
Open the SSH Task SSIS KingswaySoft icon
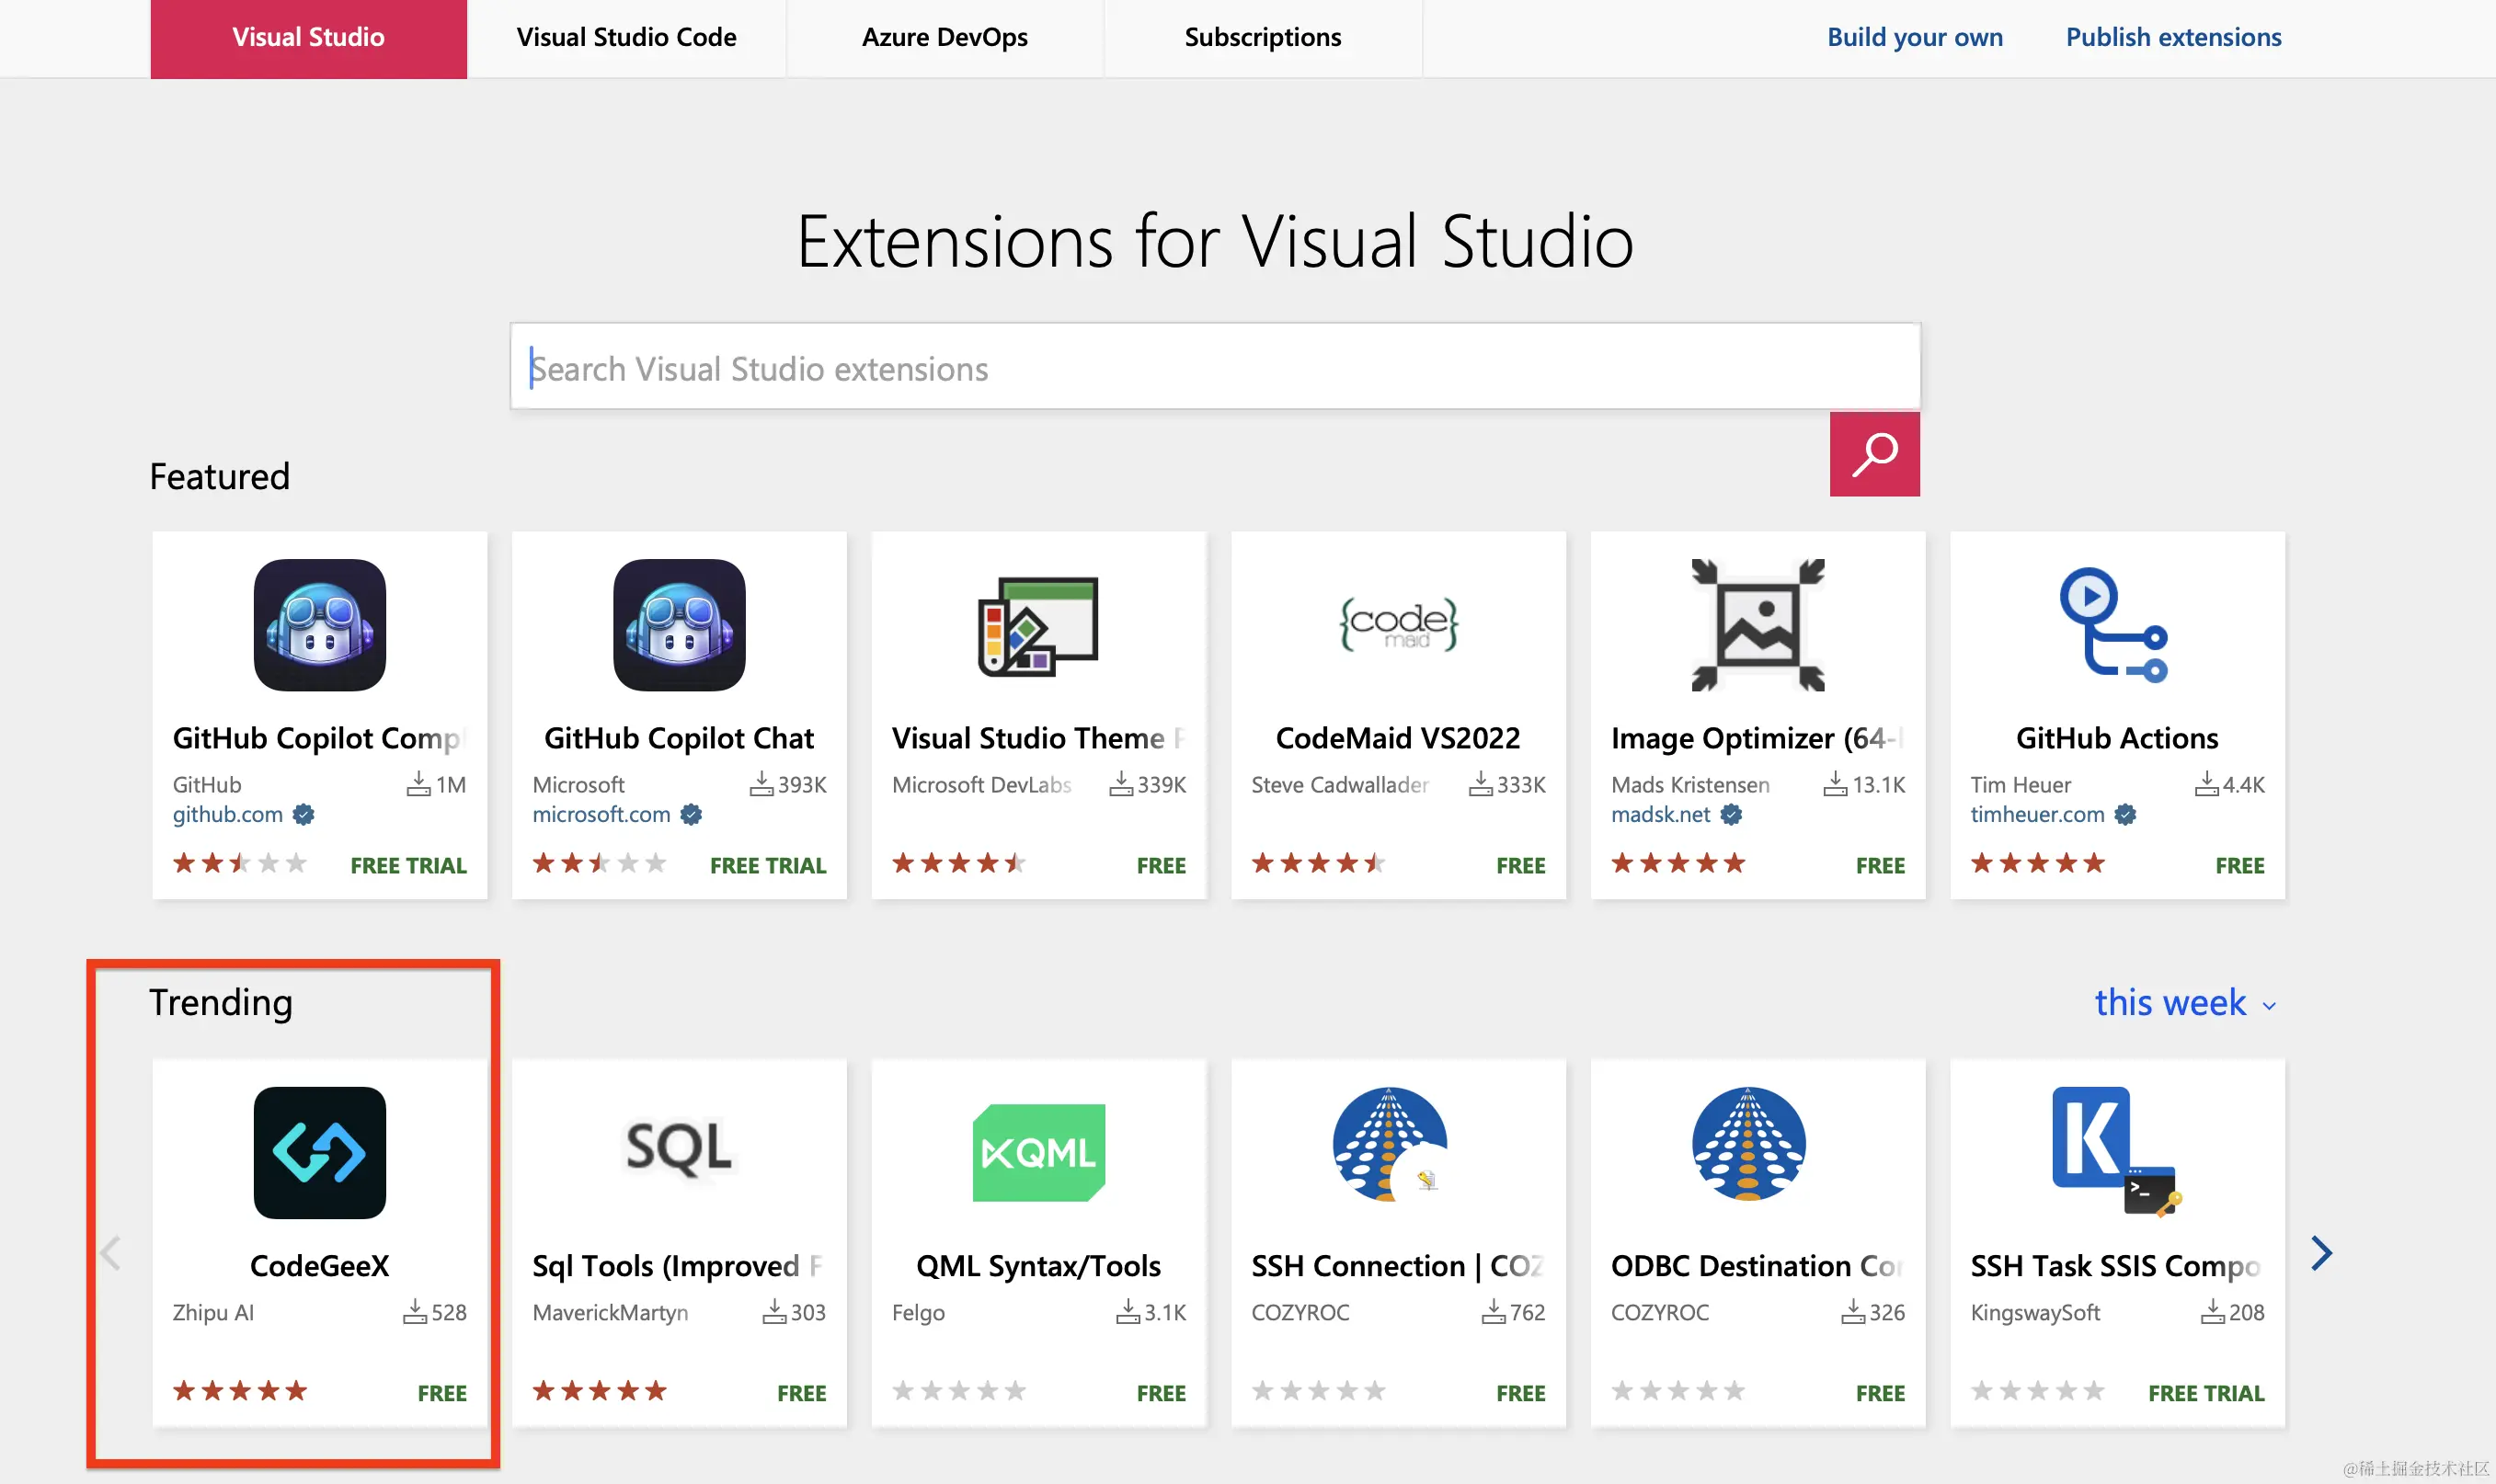point(2116,1152)
